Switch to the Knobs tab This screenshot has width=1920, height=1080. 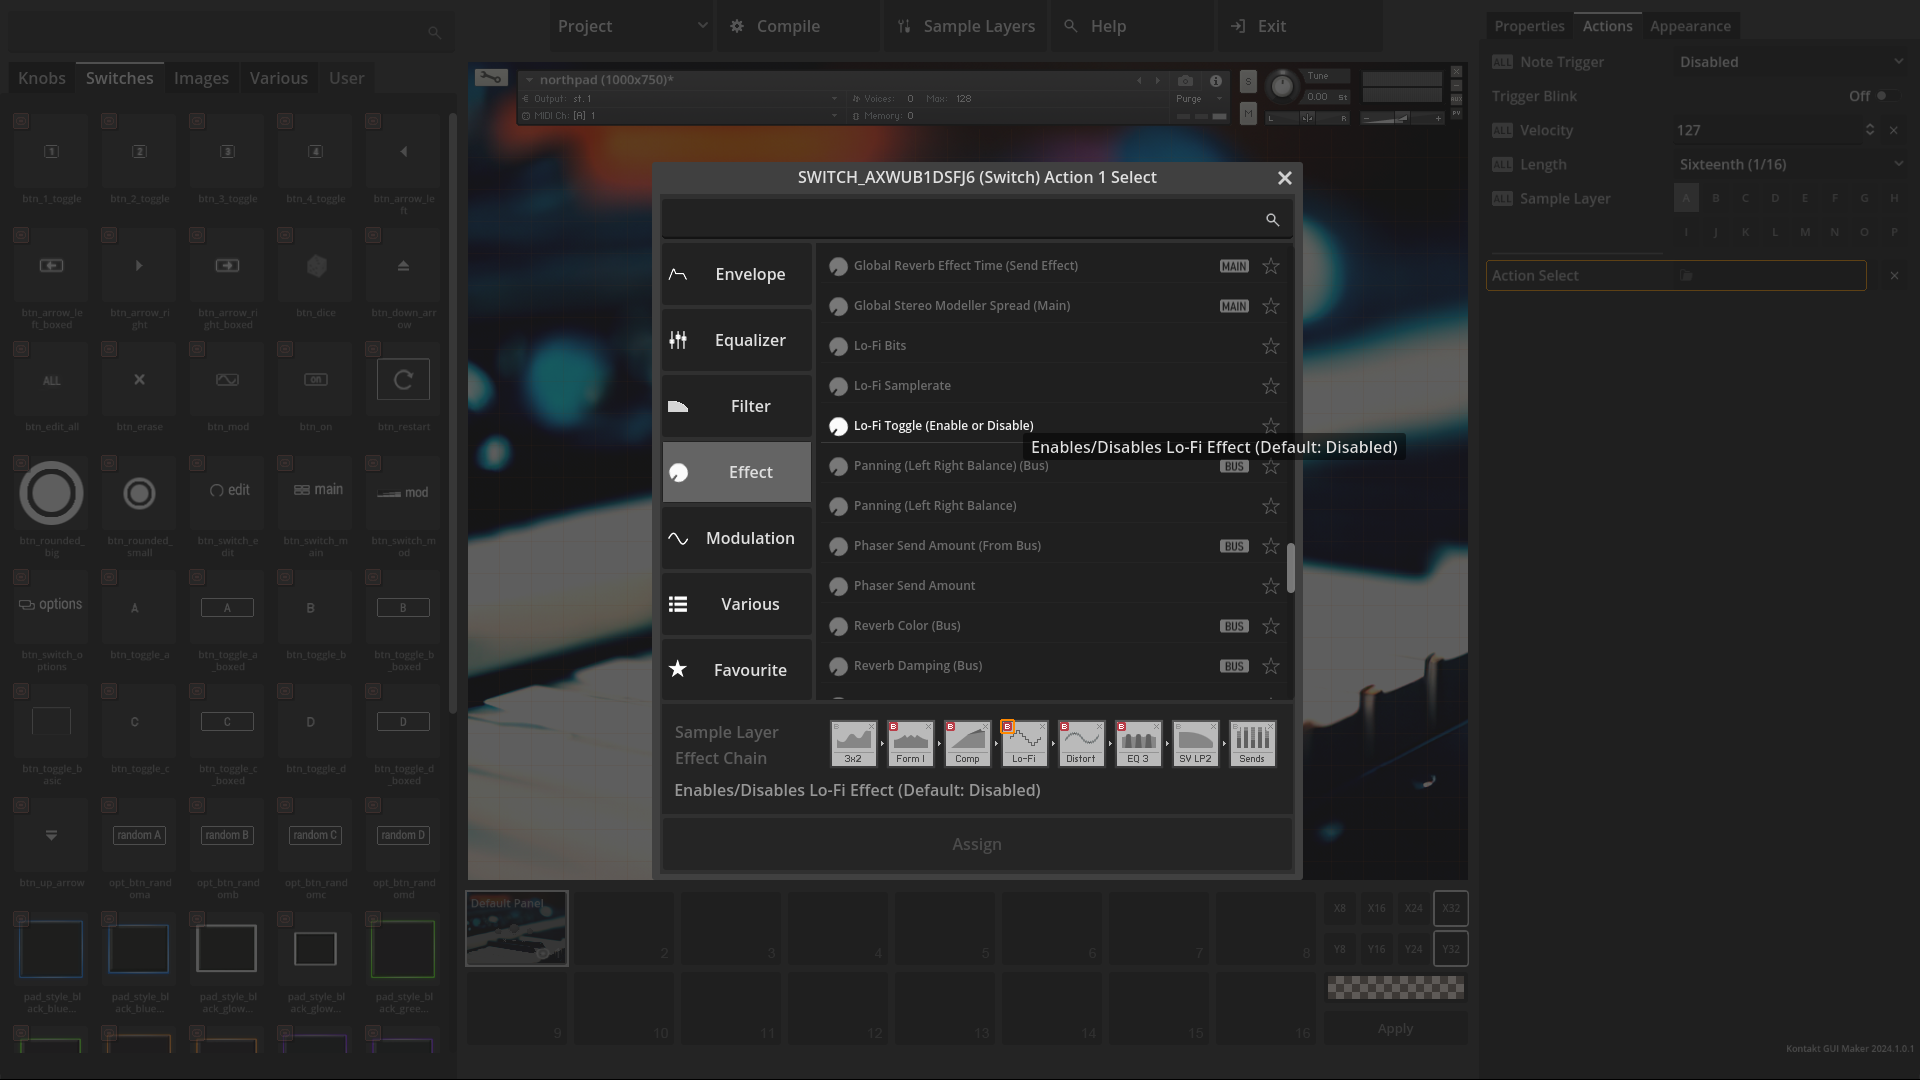click(x=41, y=77)
